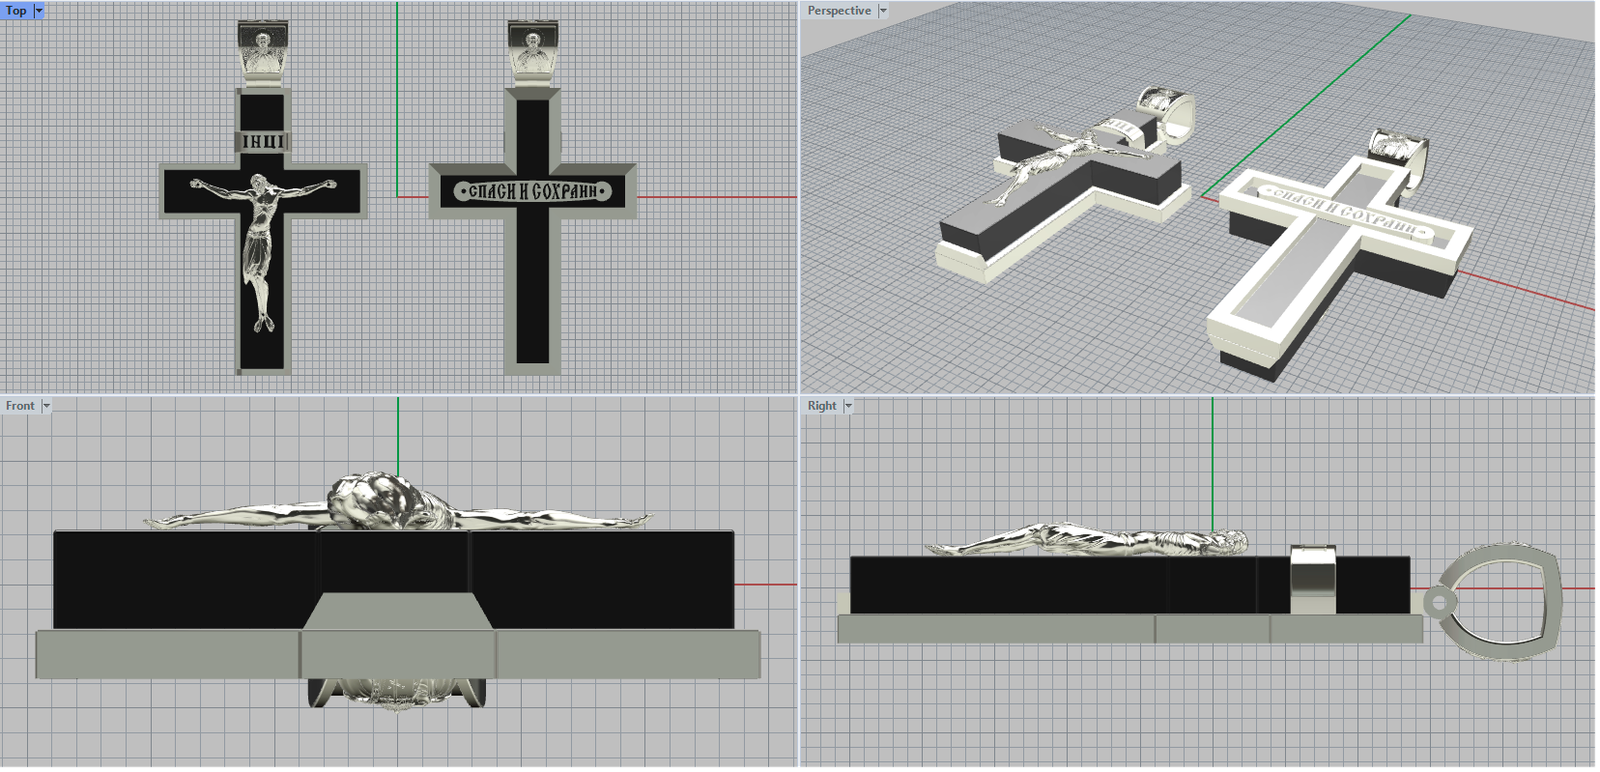The height and width of the screenshot is (772, 1600).
Task: Select the bail ring in Right viewport
Action: (1500, 600)
